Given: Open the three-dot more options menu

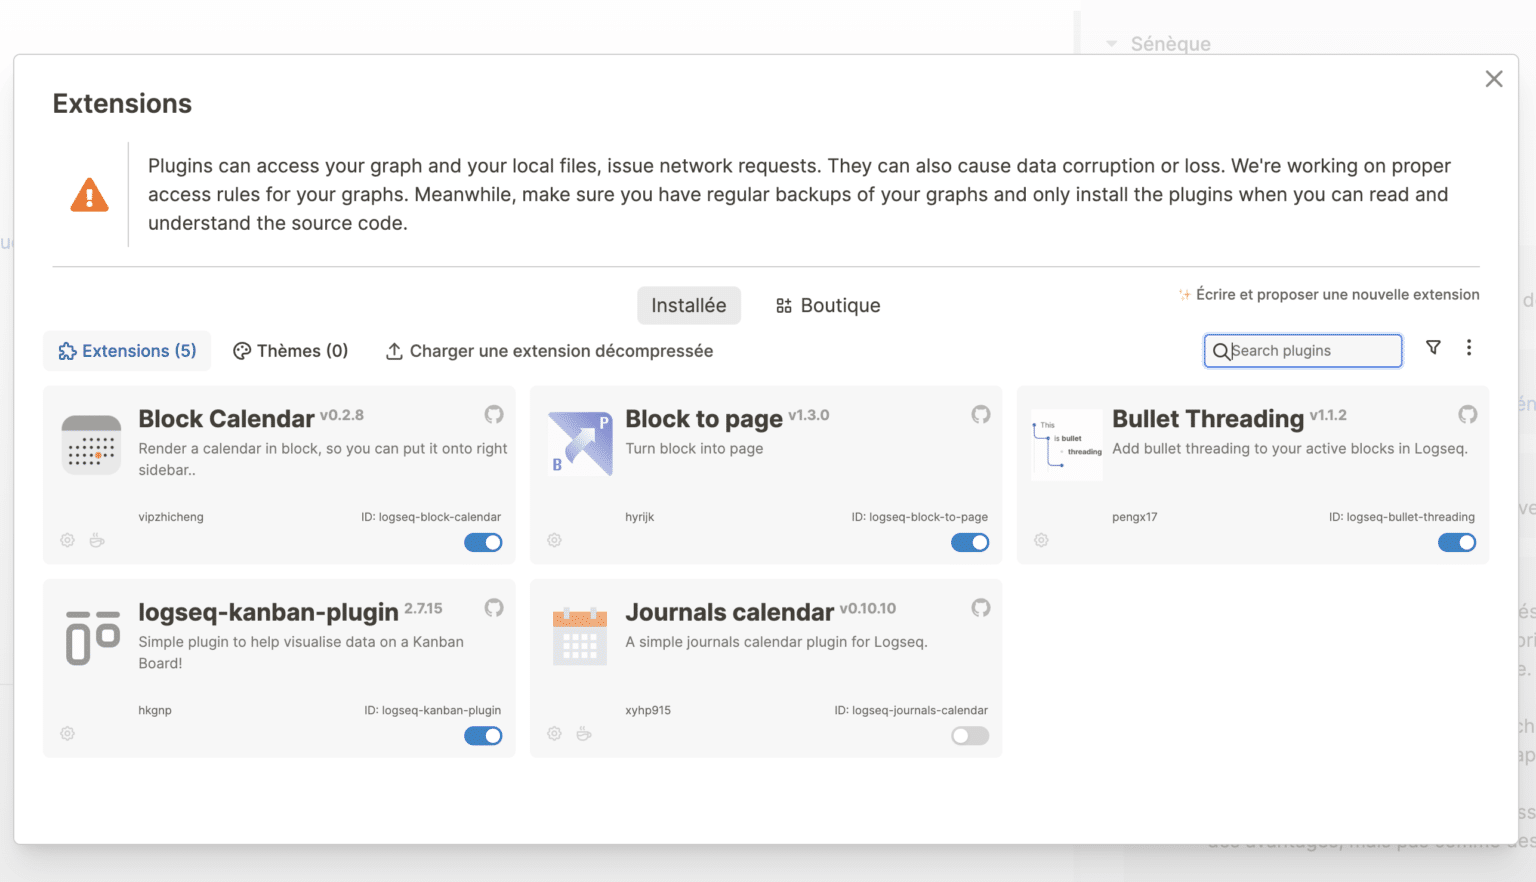Looking at the screenshot, I should pyautogui.click(x=1469, y=347).
